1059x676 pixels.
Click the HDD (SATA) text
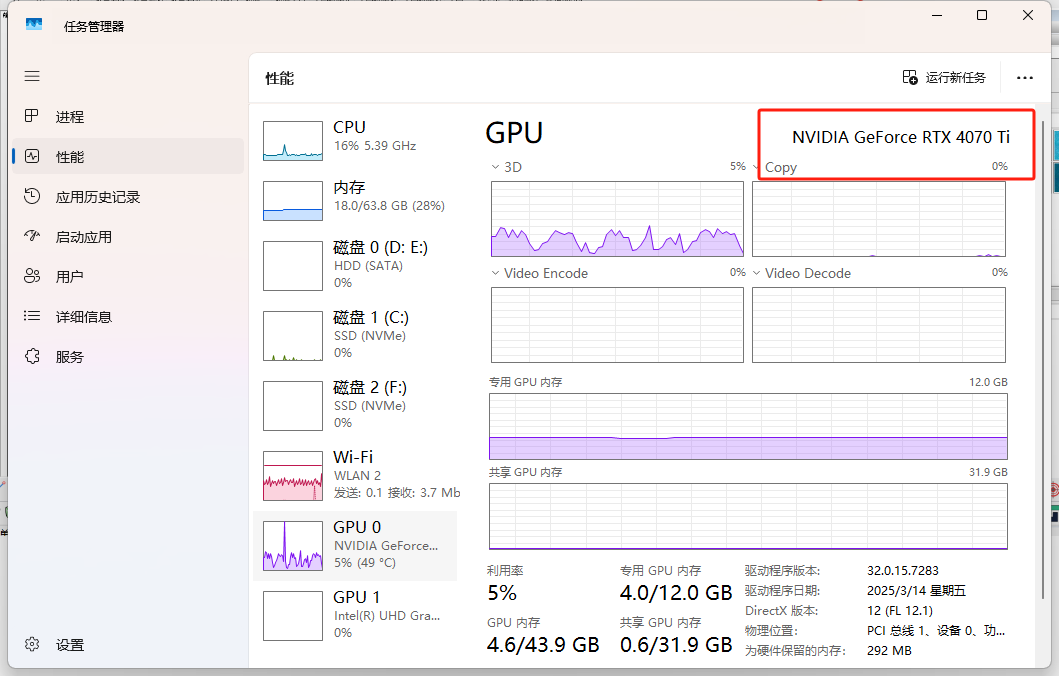point(368,265)
